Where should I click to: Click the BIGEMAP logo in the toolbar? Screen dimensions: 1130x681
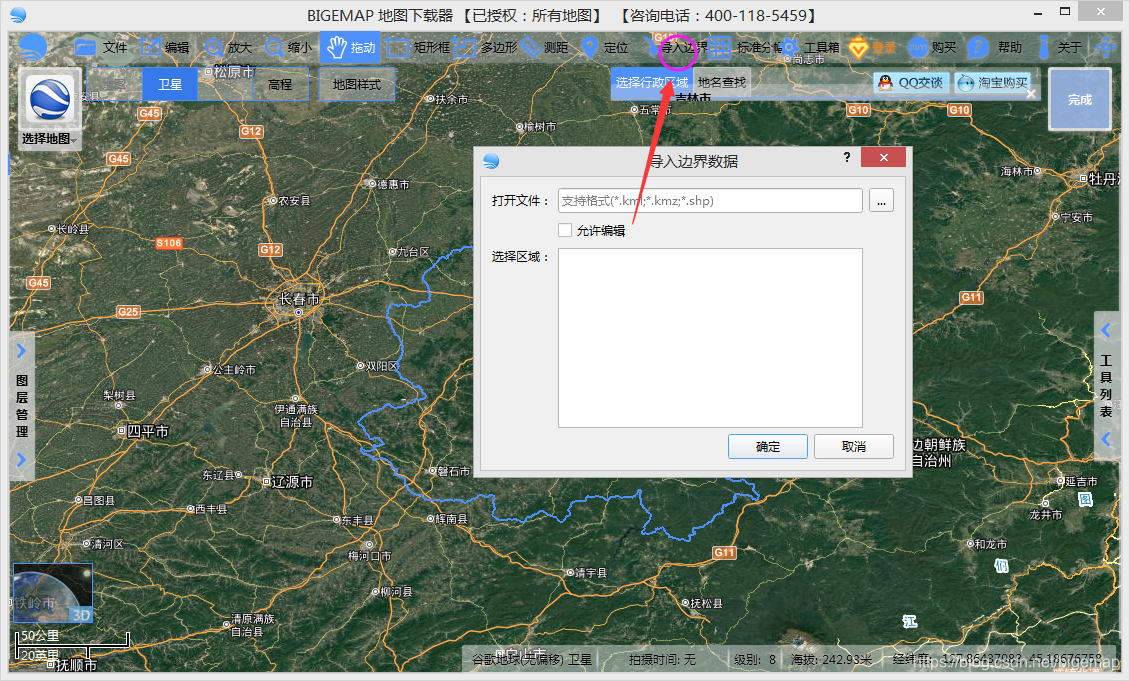(x=32, y=48)
